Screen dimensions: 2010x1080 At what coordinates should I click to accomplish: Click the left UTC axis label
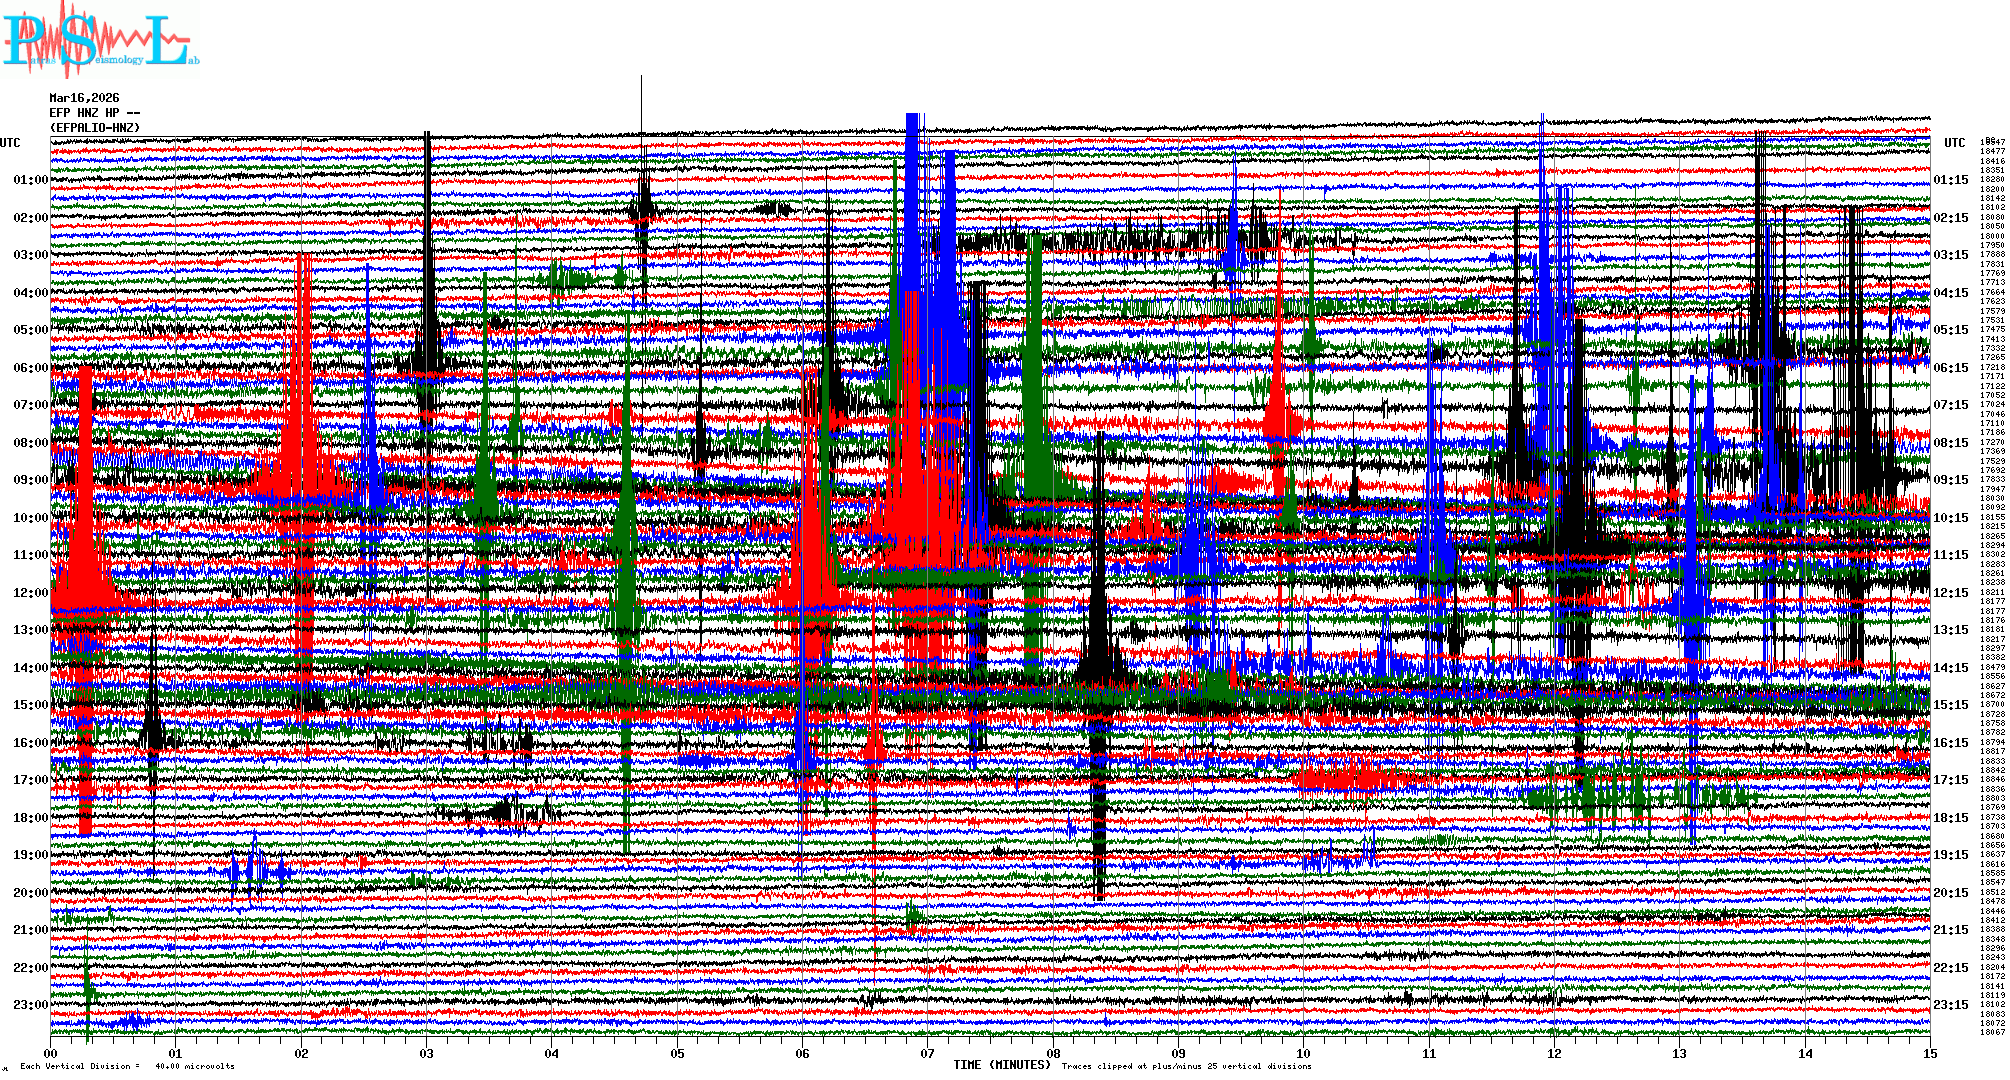pyautogui.click(x=10, y=143)
